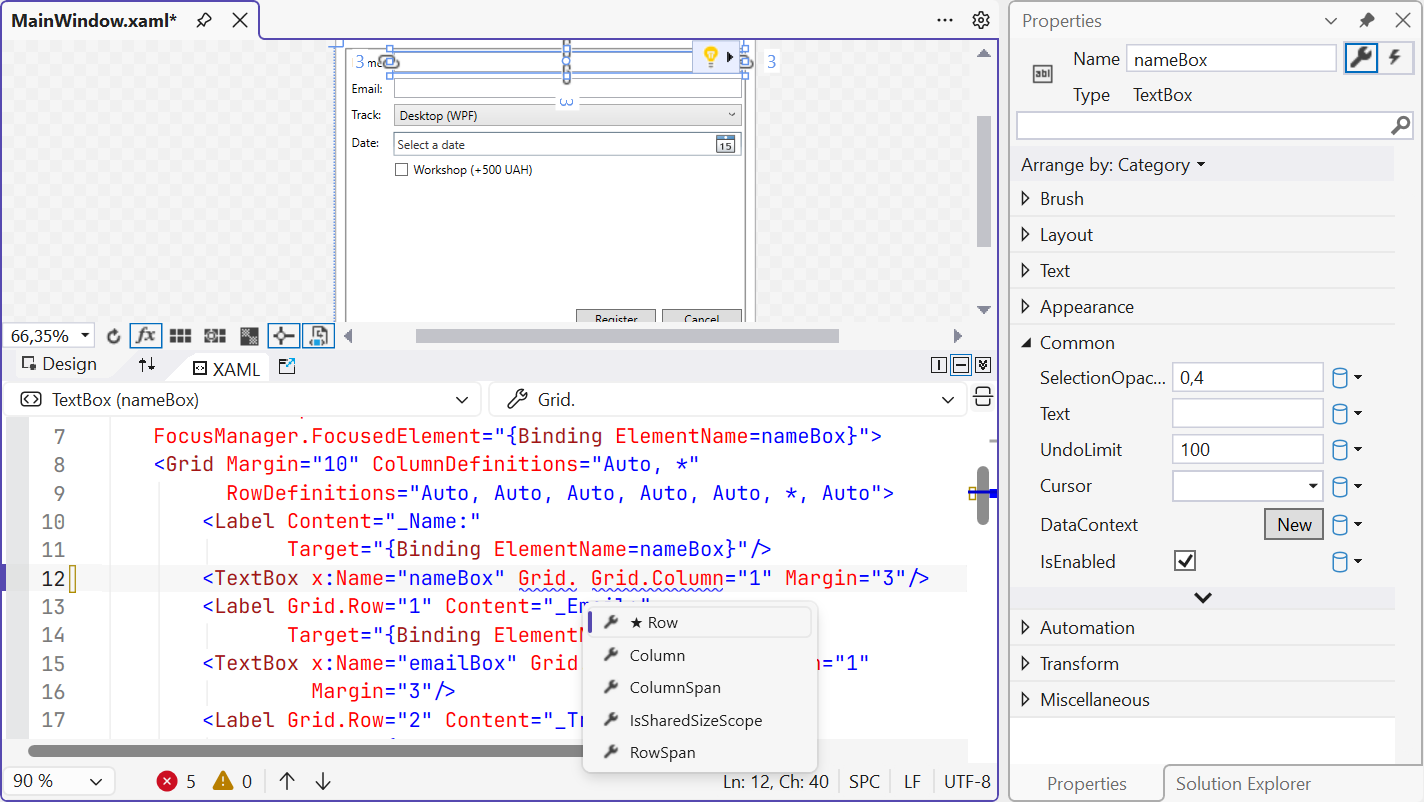Expand the Layout category
Image resolution: width=1424 pixels, height=802 pixels.
1025,235
